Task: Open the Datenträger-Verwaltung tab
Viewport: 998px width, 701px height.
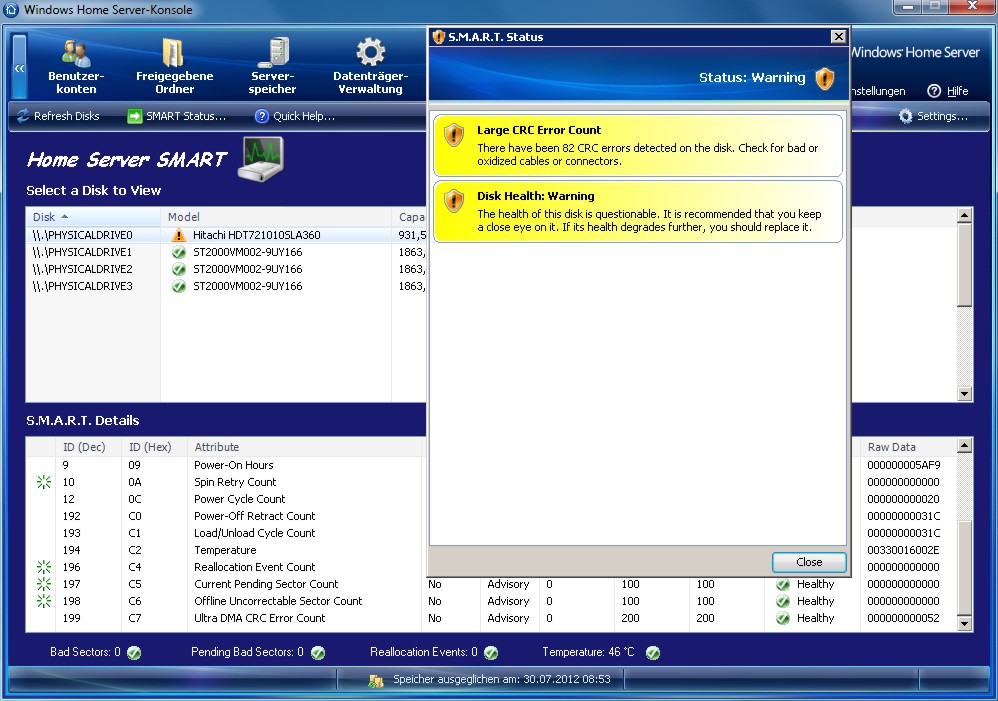Action: (x=370, y=66)
